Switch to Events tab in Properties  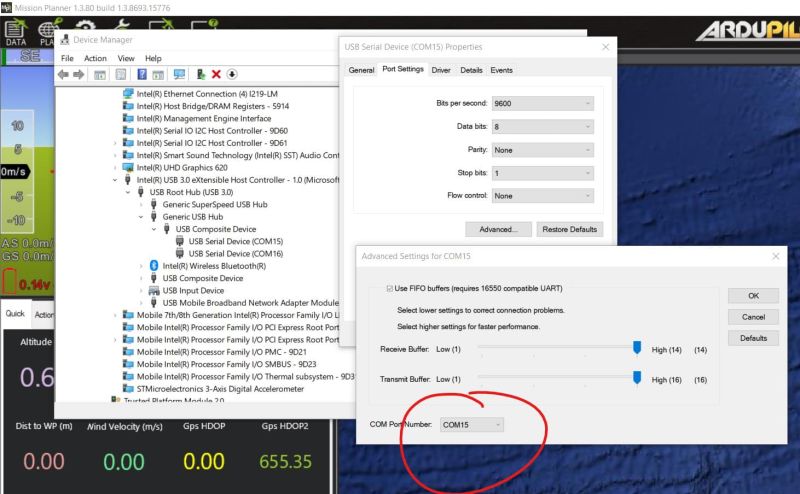tap(502, 70)
